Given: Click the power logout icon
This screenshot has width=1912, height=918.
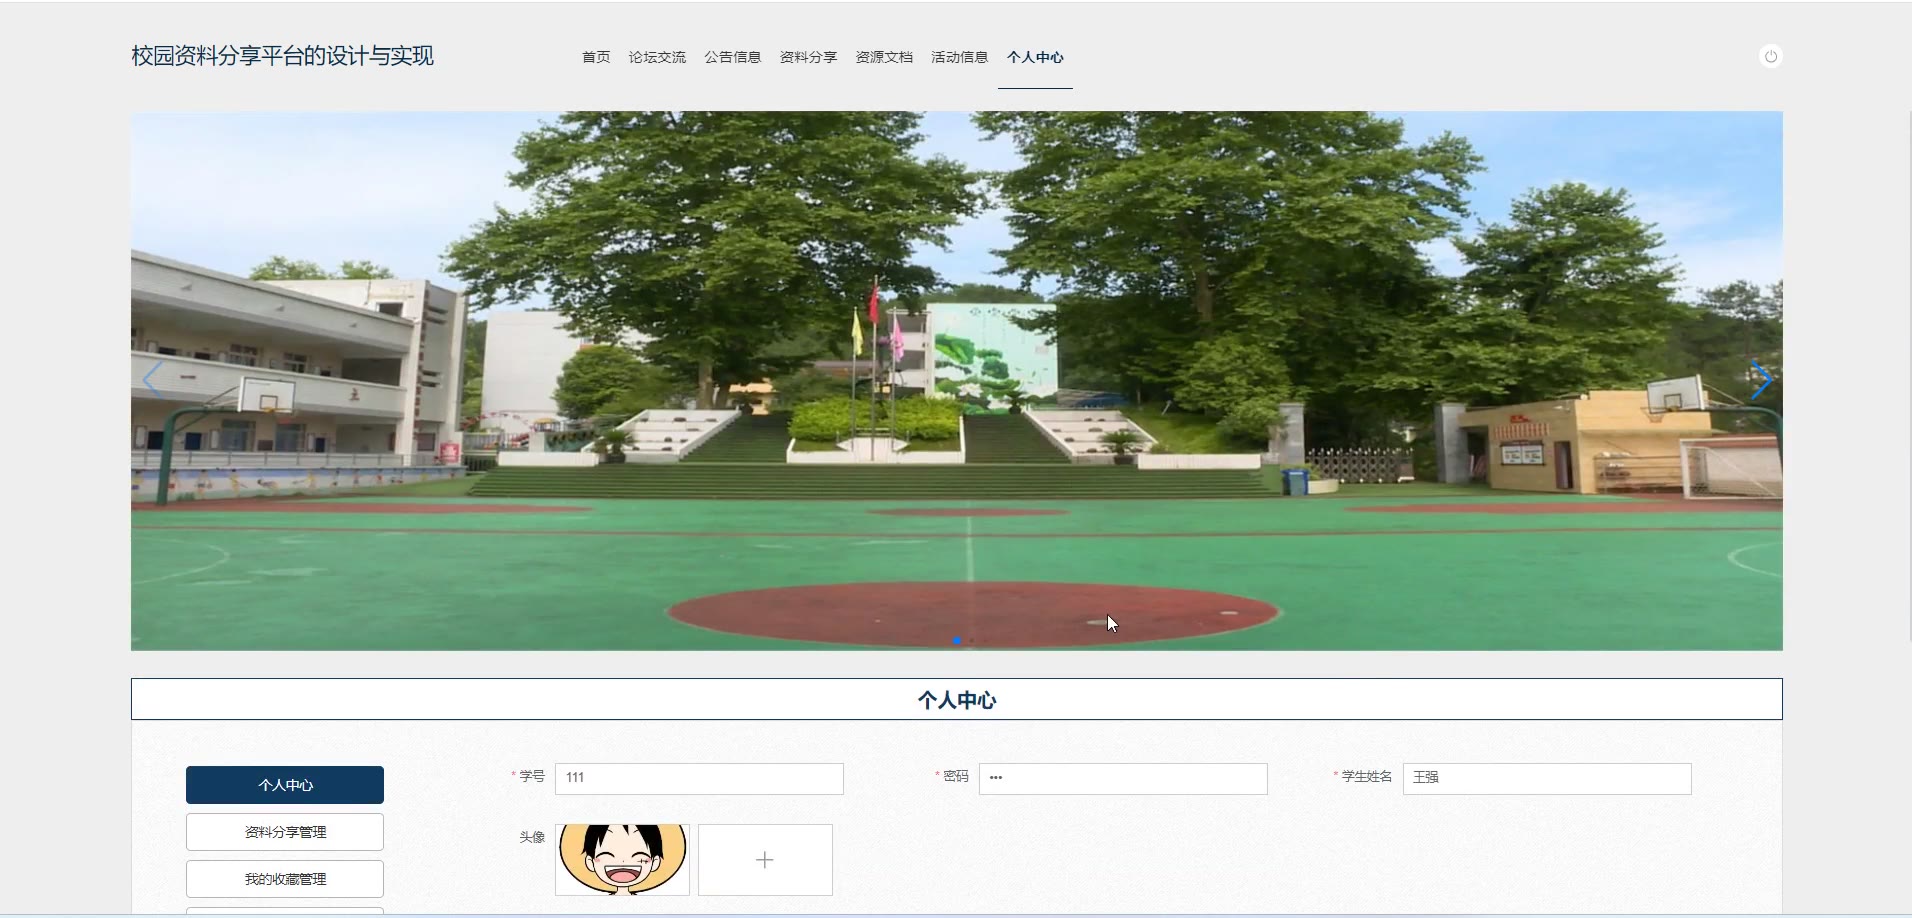Looking at the screenshot, I should tap(1770, 56).
